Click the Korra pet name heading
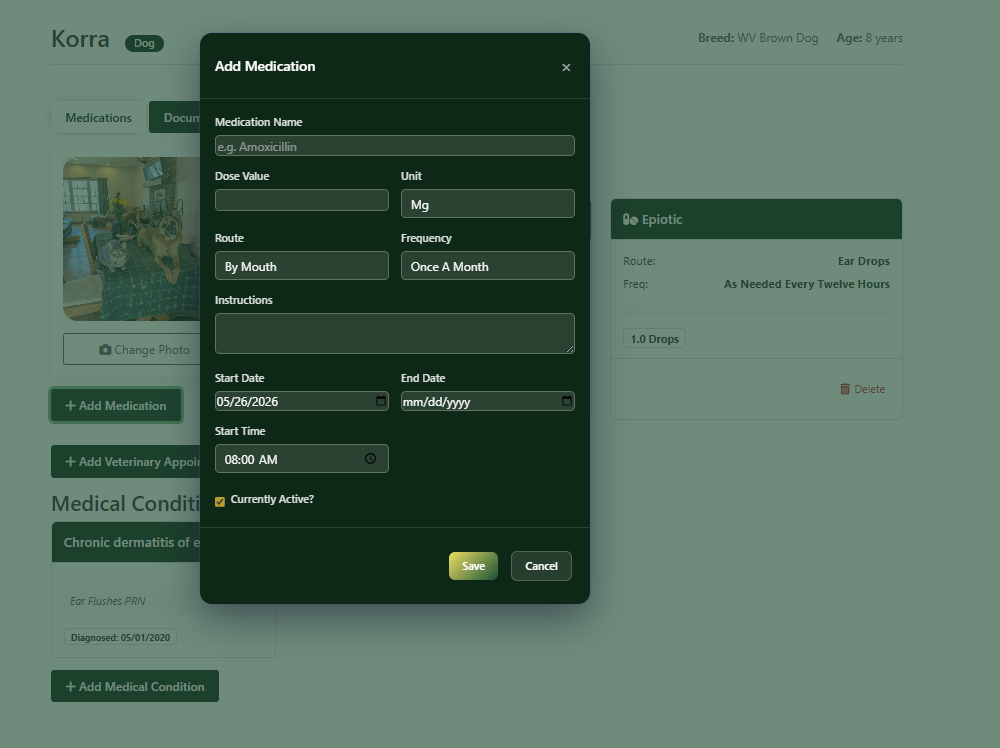Viewport: 1000px width, 748px height. coord(80,39)
